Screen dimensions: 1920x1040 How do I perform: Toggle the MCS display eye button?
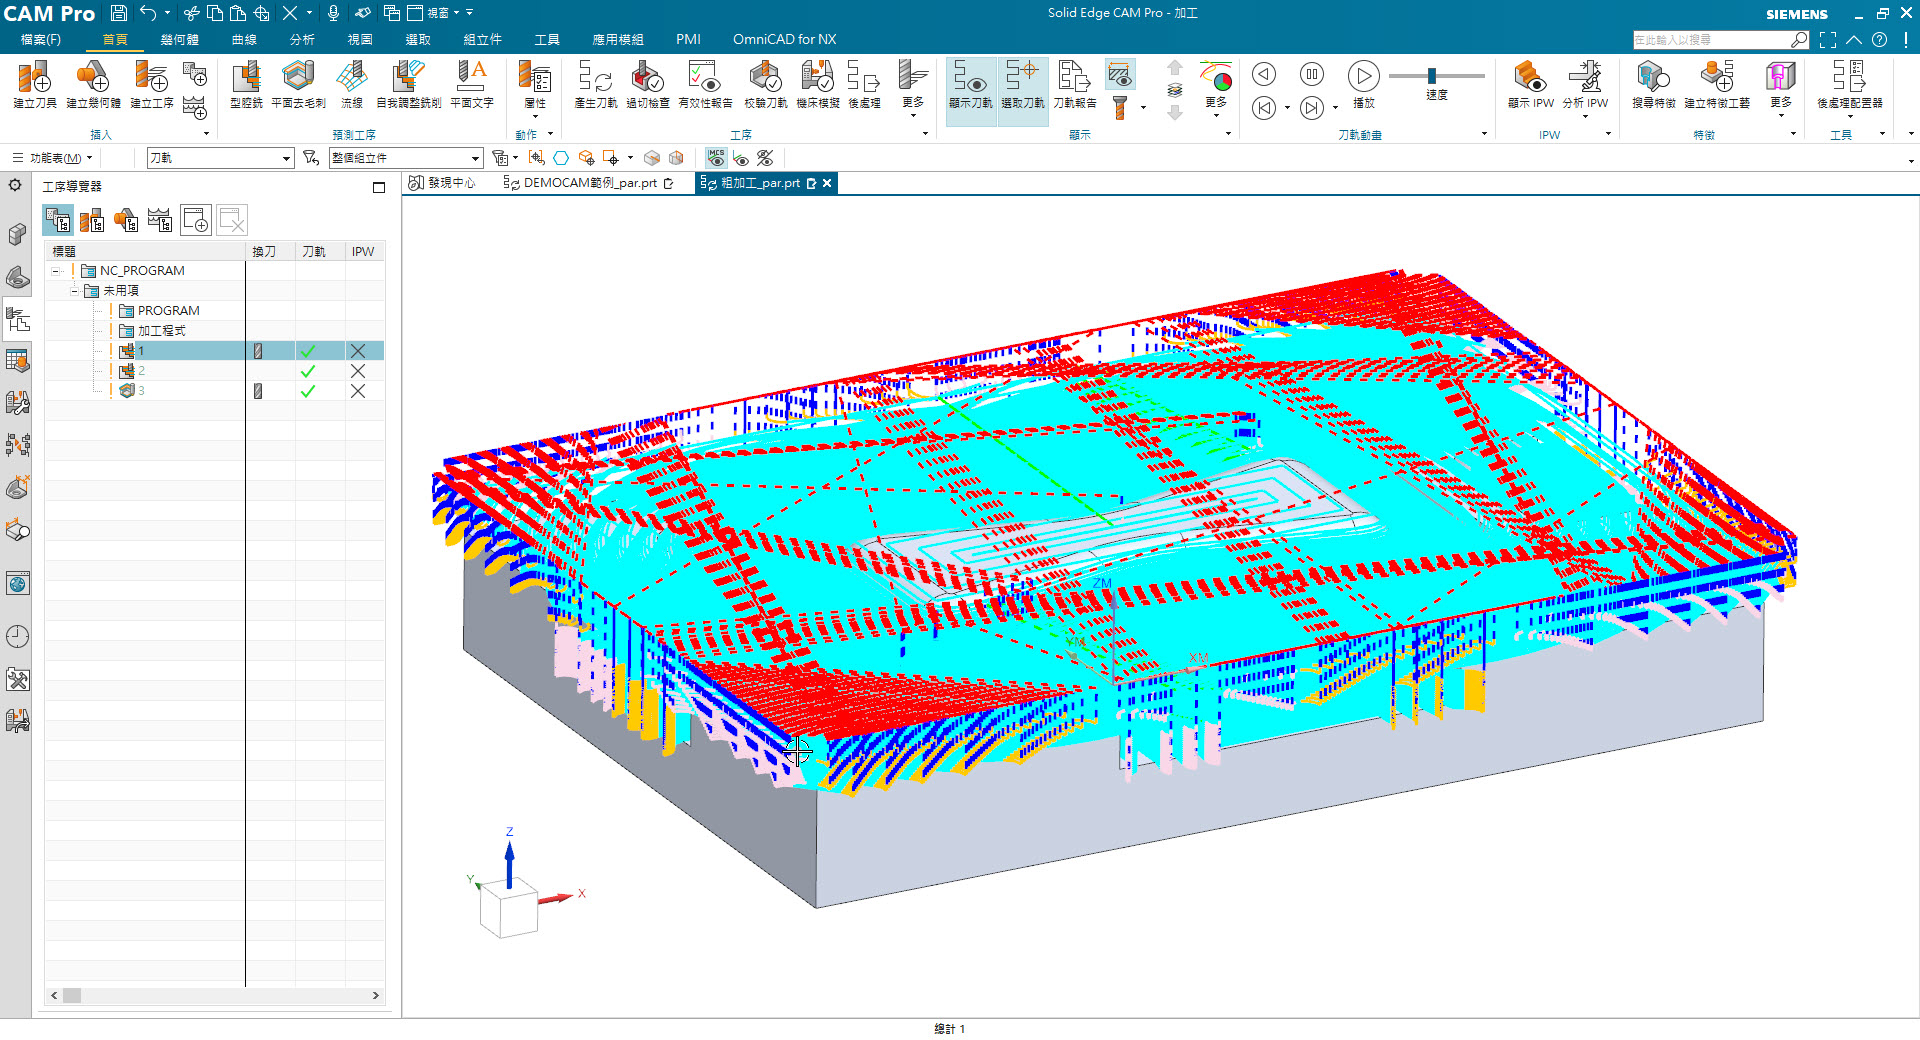pos(716,158)
